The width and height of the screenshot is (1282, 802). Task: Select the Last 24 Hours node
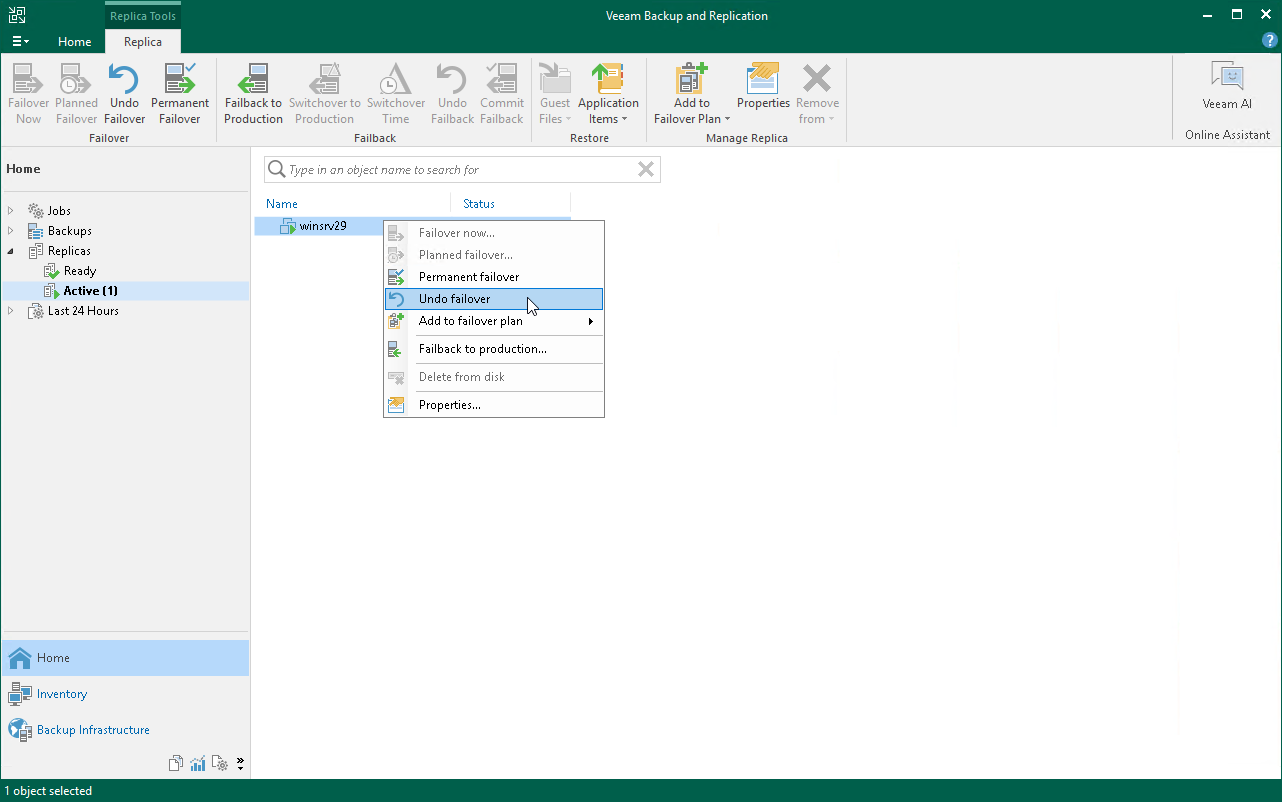(x=83, y=311)
